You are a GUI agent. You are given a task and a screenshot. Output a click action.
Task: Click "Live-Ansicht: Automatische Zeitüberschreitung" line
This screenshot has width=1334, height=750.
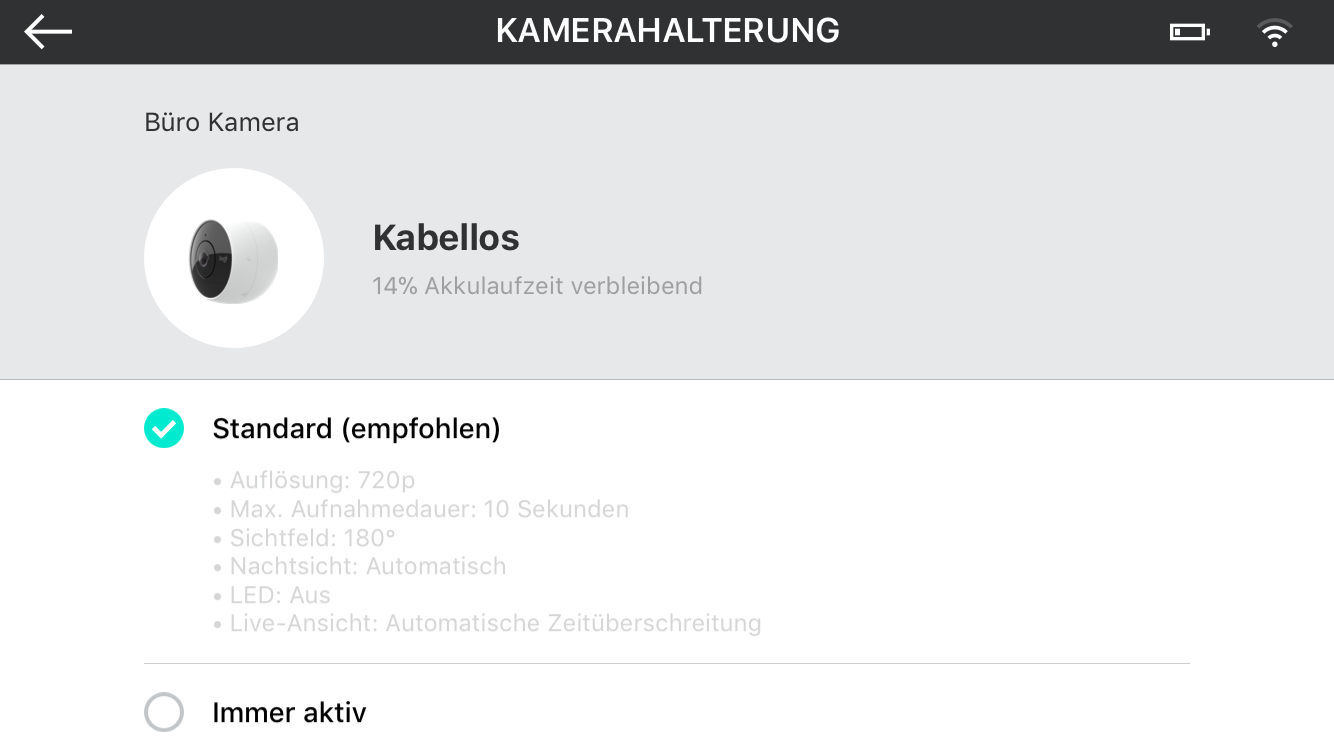487,624
